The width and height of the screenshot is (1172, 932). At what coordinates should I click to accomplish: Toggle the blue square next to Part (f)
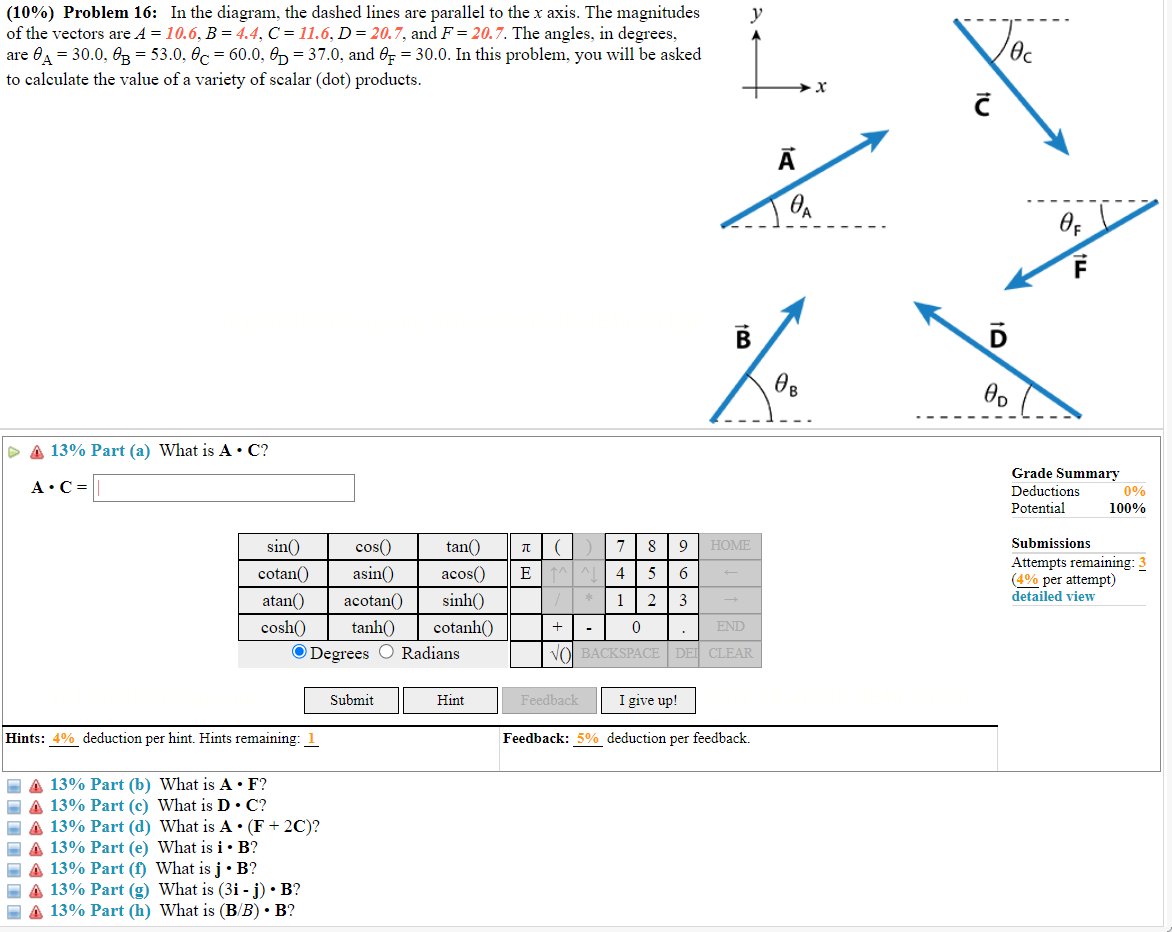pos(12,869)
